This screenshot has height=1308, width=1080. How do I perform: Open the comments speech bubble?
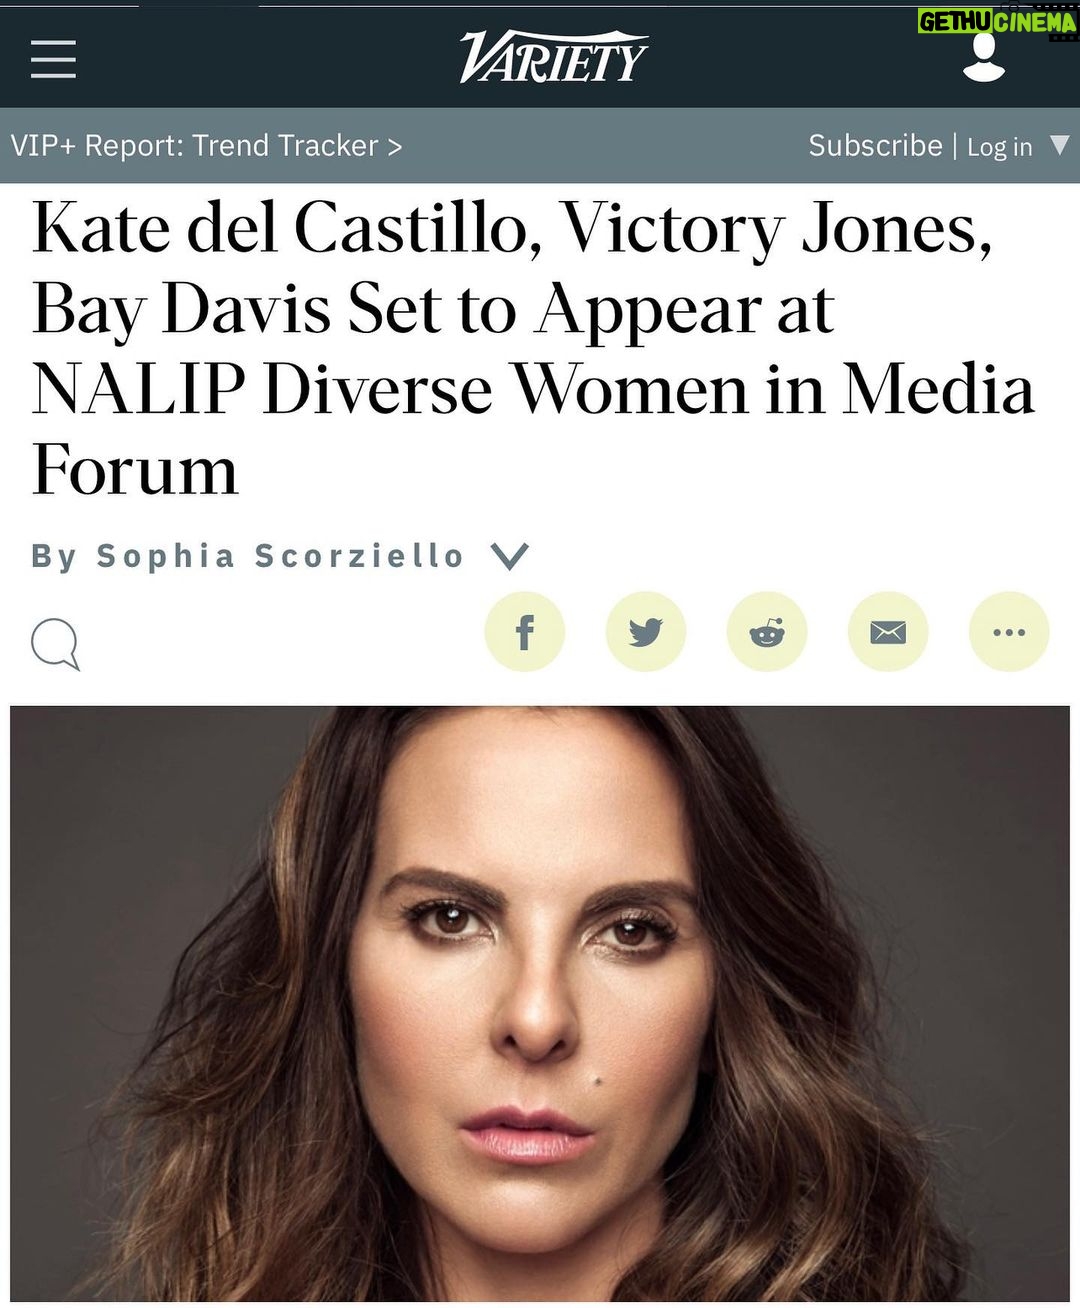(x=55, y=644)
